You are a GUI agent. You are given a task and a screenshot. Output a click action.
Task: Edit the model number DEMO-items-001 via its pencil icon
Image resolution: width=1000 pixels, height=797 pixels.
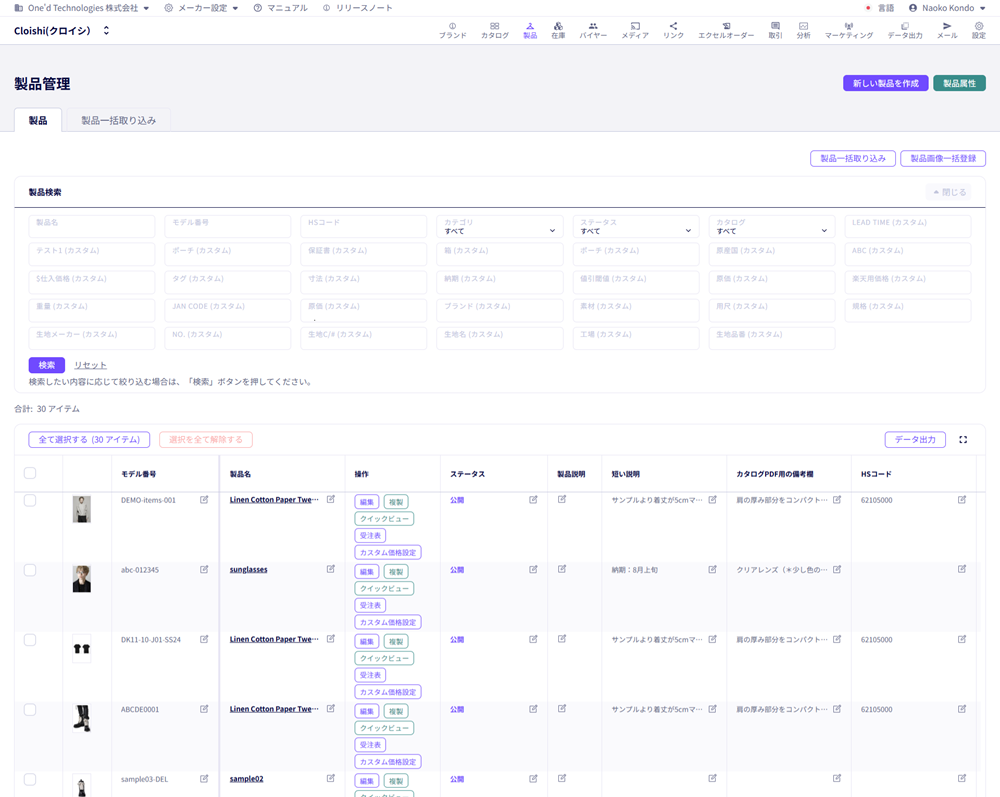[x=204, y=500]
